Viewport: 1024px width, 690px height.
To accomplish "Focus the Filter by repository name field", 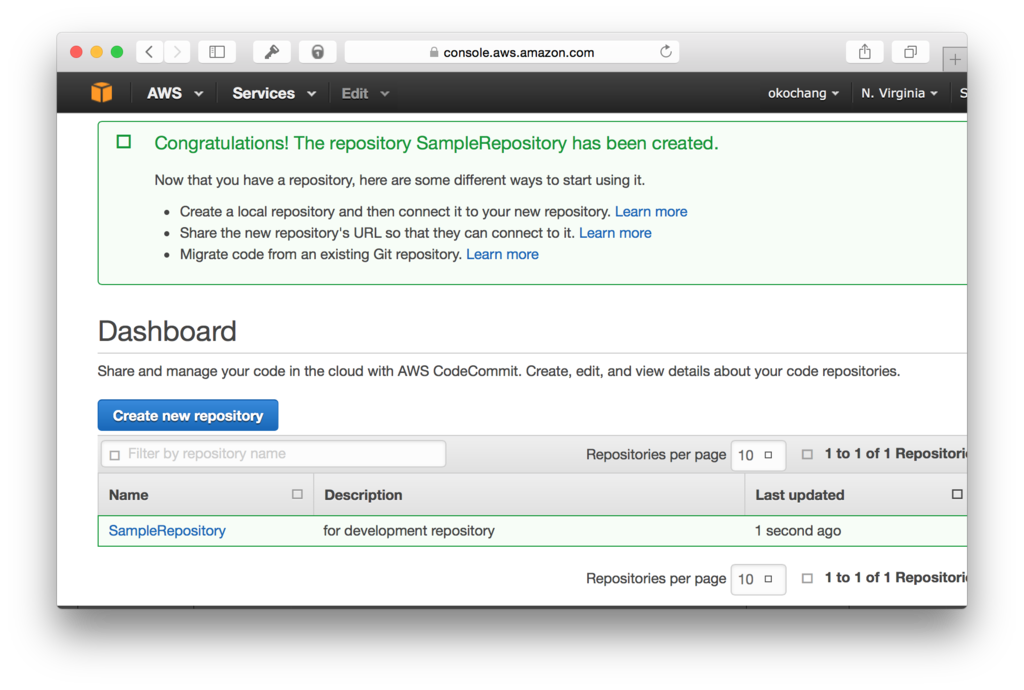I will (x=274, y=454).
